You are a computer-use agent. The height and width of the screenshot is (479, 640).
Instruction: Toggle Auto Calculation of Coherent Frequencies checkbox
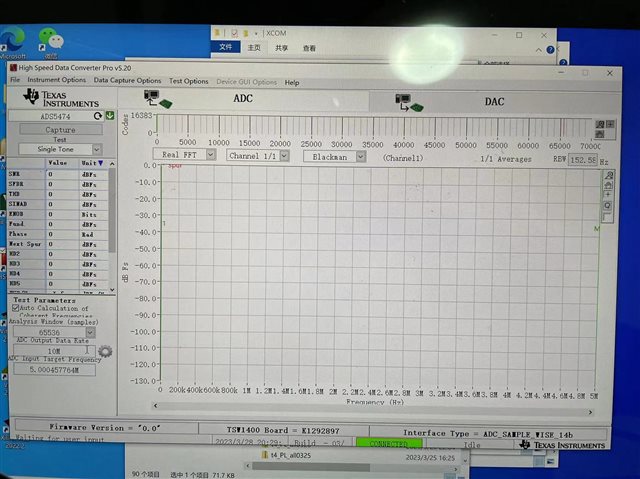(16, 308)
